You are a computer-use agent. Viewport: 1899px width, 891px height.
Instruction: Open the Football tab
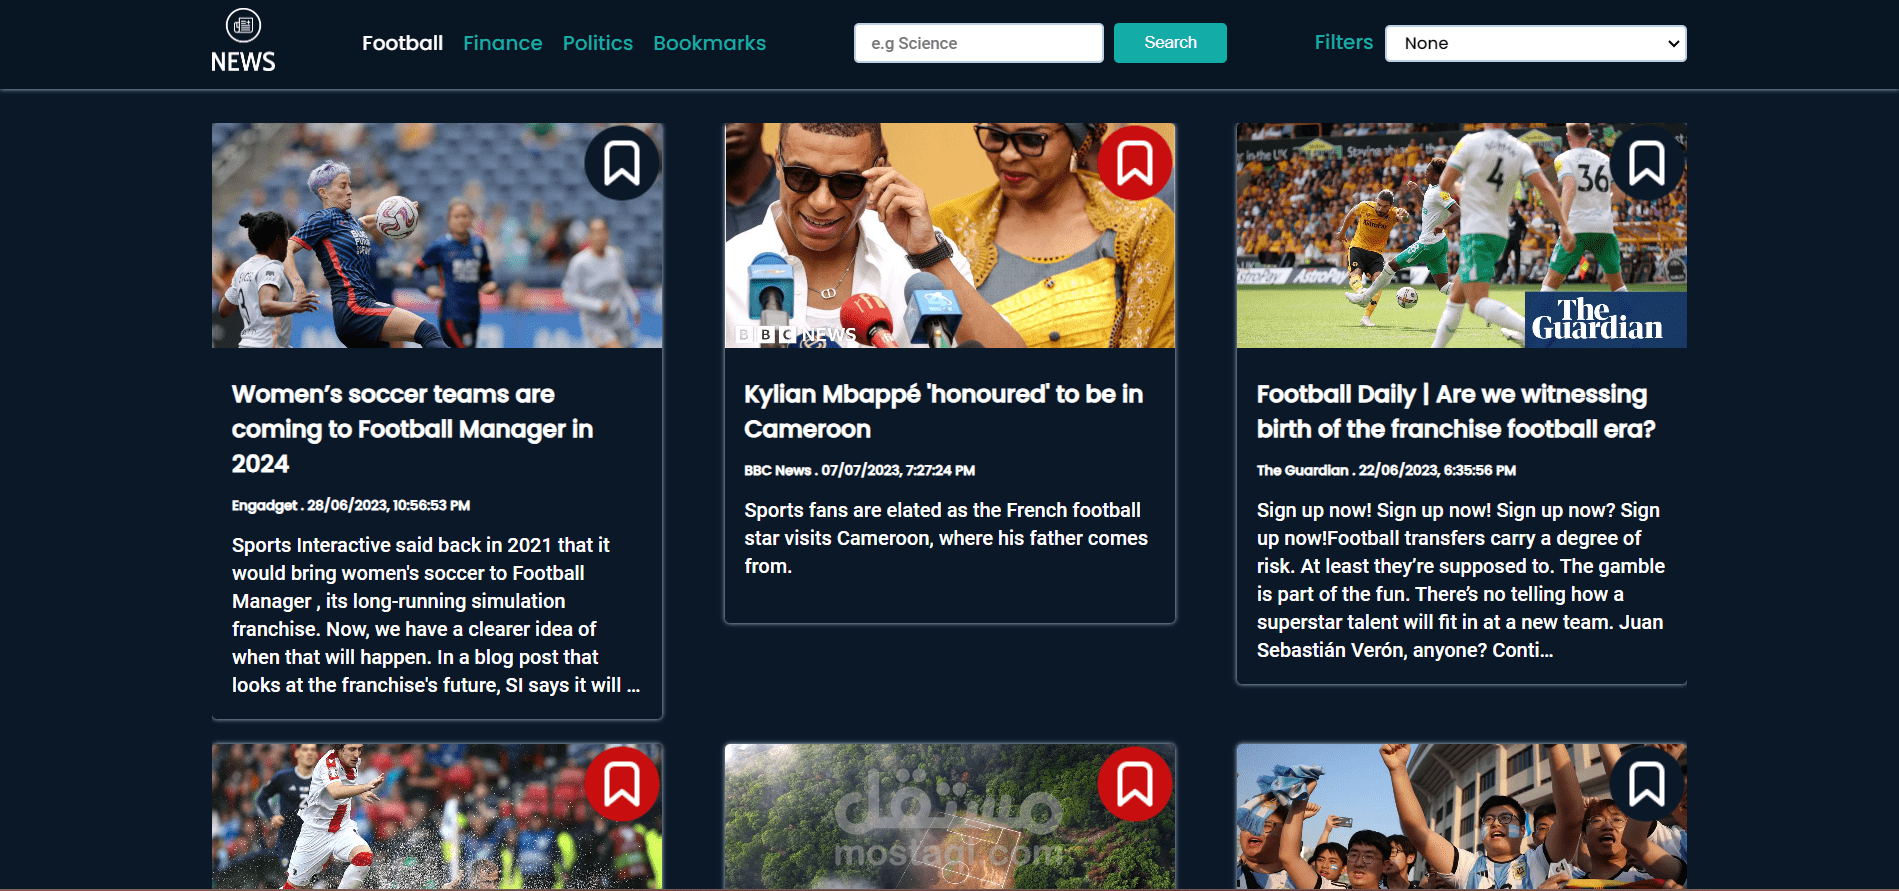402,43
